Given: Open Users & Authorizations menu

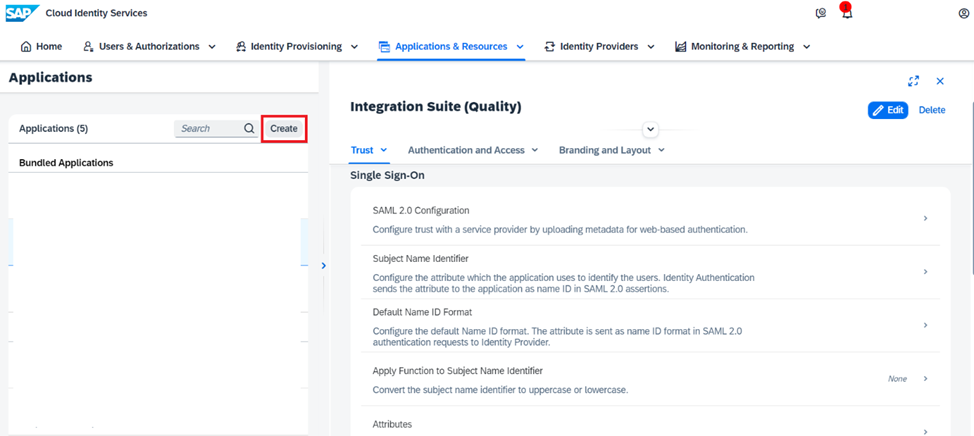Looking at the screenshot, I should click(x=149, y=47).
